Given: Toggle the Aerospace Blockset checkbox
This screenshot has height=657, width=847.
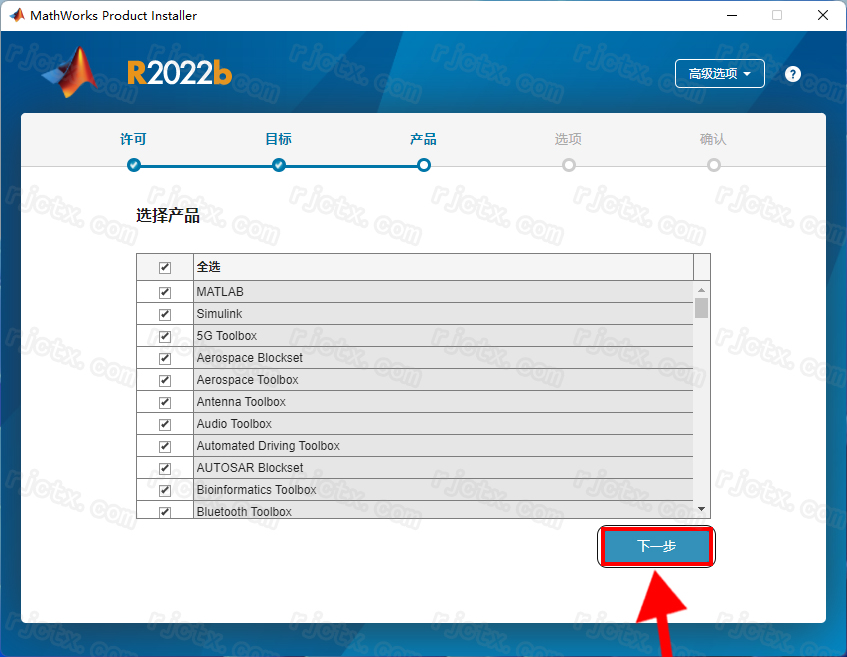Looking at the screenshot, I should [165, 358].
